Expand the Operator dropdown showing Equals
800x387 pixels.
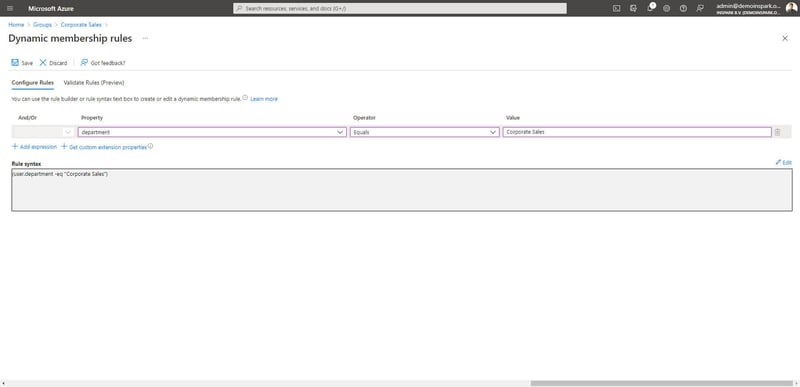point(424,132)
